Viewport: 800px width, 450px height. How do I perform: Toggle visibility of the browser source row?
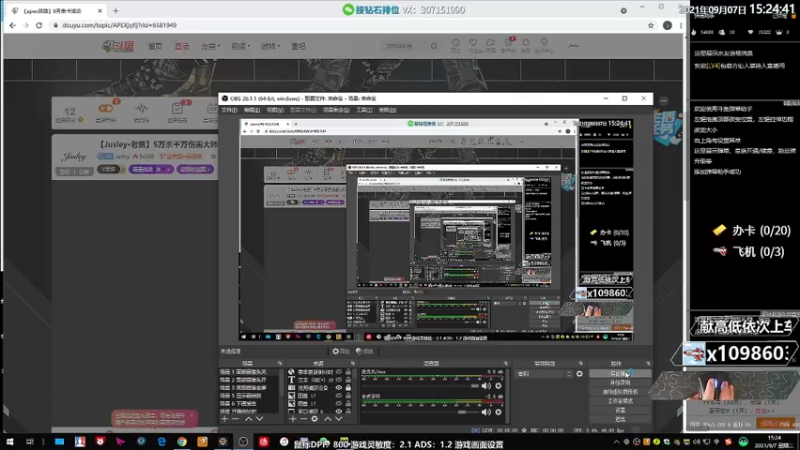pos(338,372)
